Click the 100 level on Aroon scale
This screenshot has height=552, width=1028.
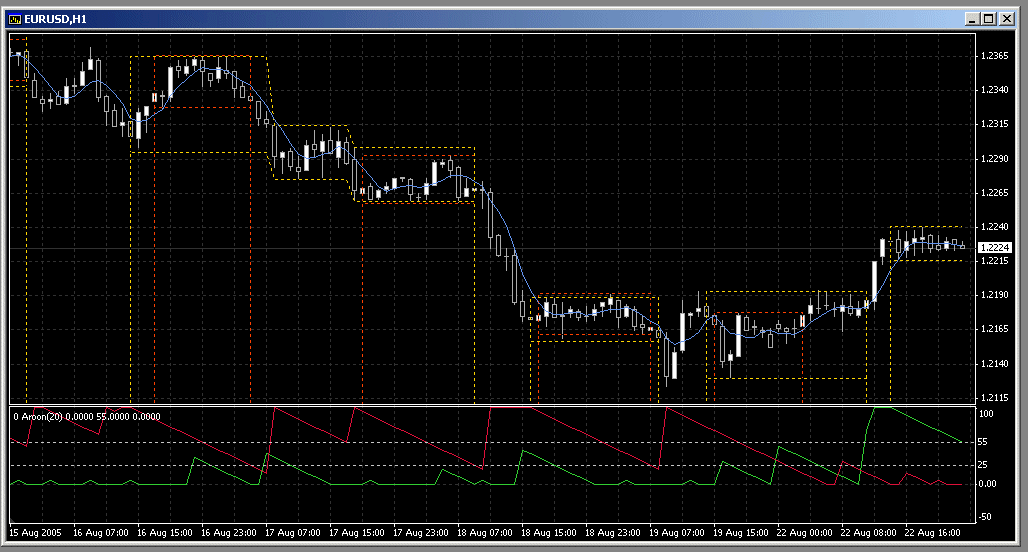tap(985, 413)
